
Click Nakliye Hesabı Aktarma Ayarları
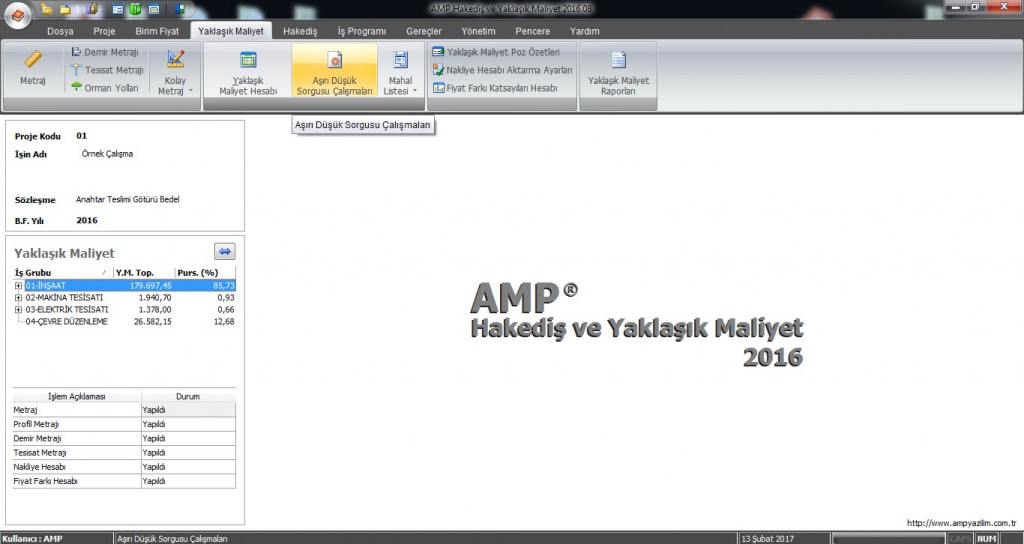[502, 70]
